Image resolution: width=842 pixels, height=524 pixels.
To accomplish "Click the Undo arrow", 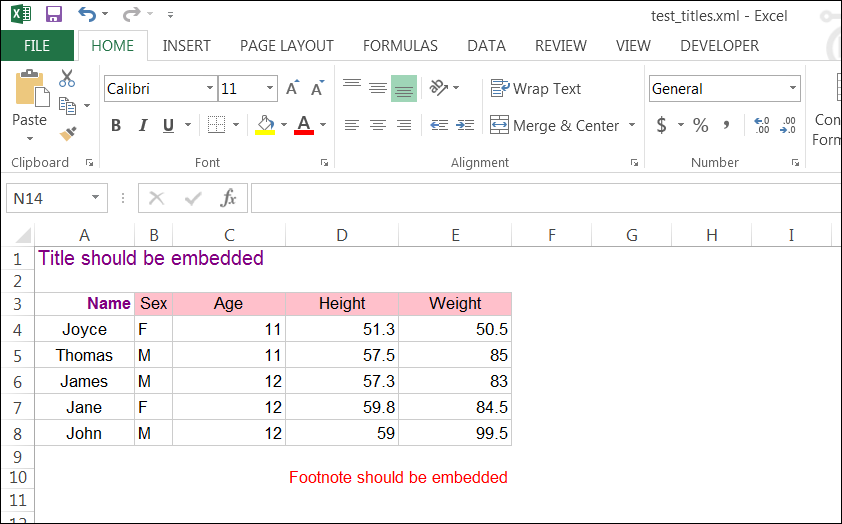I will [x=86, y=15].
